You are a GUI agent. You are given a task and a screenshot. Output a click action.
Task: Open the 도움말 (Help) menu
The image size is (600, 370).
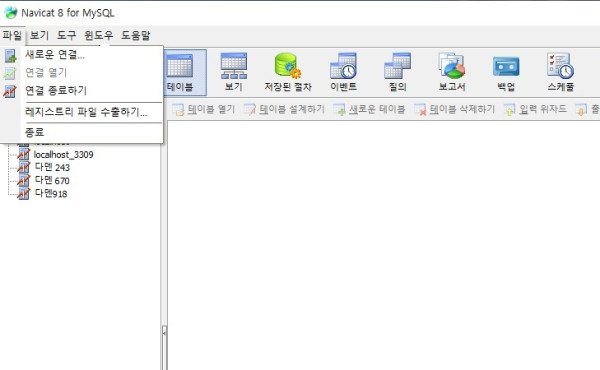coord(136,35)
